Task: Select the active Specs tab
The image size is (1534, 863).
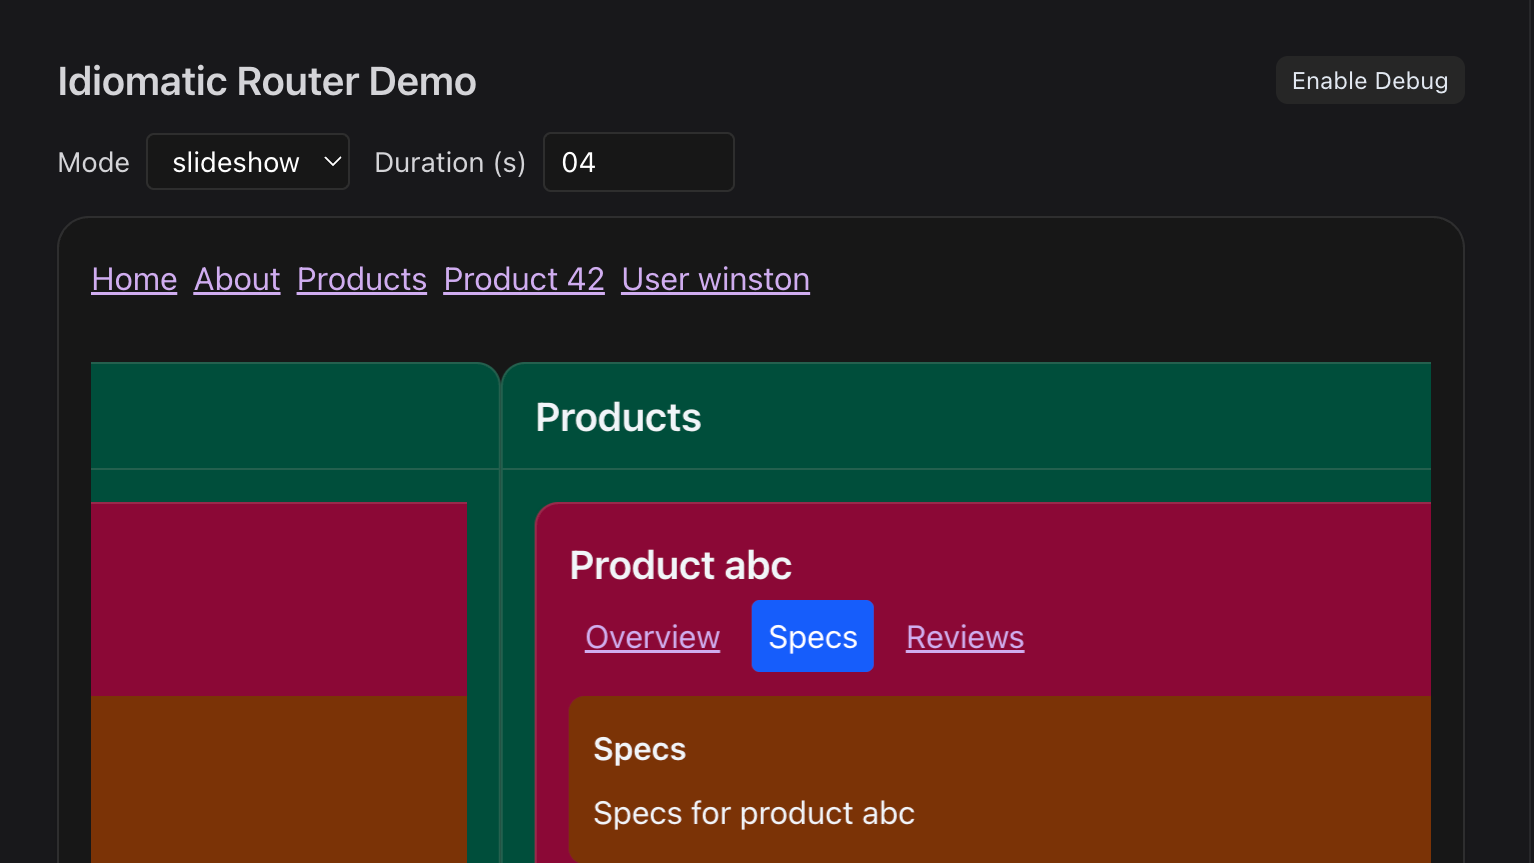Action: coord(812,637)
